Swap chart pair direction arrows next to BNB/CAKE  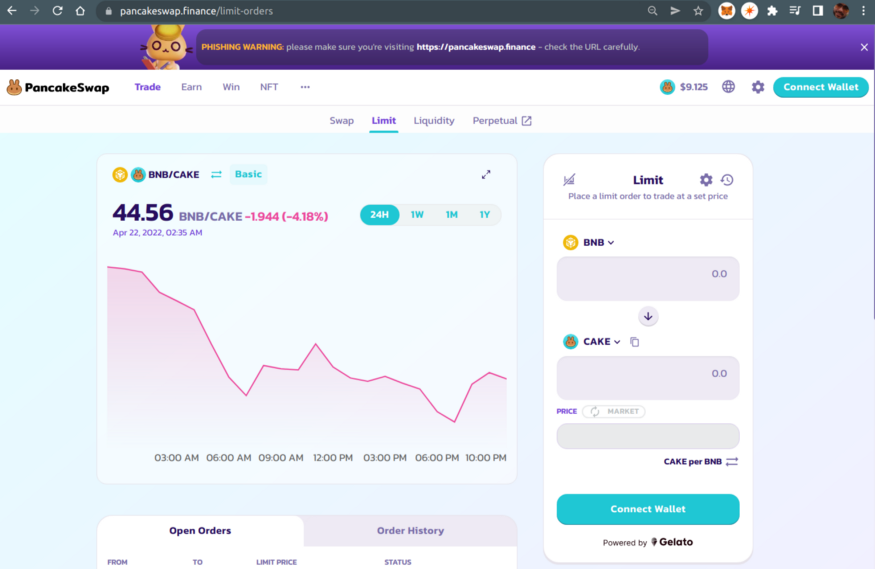tap(217, 175)
